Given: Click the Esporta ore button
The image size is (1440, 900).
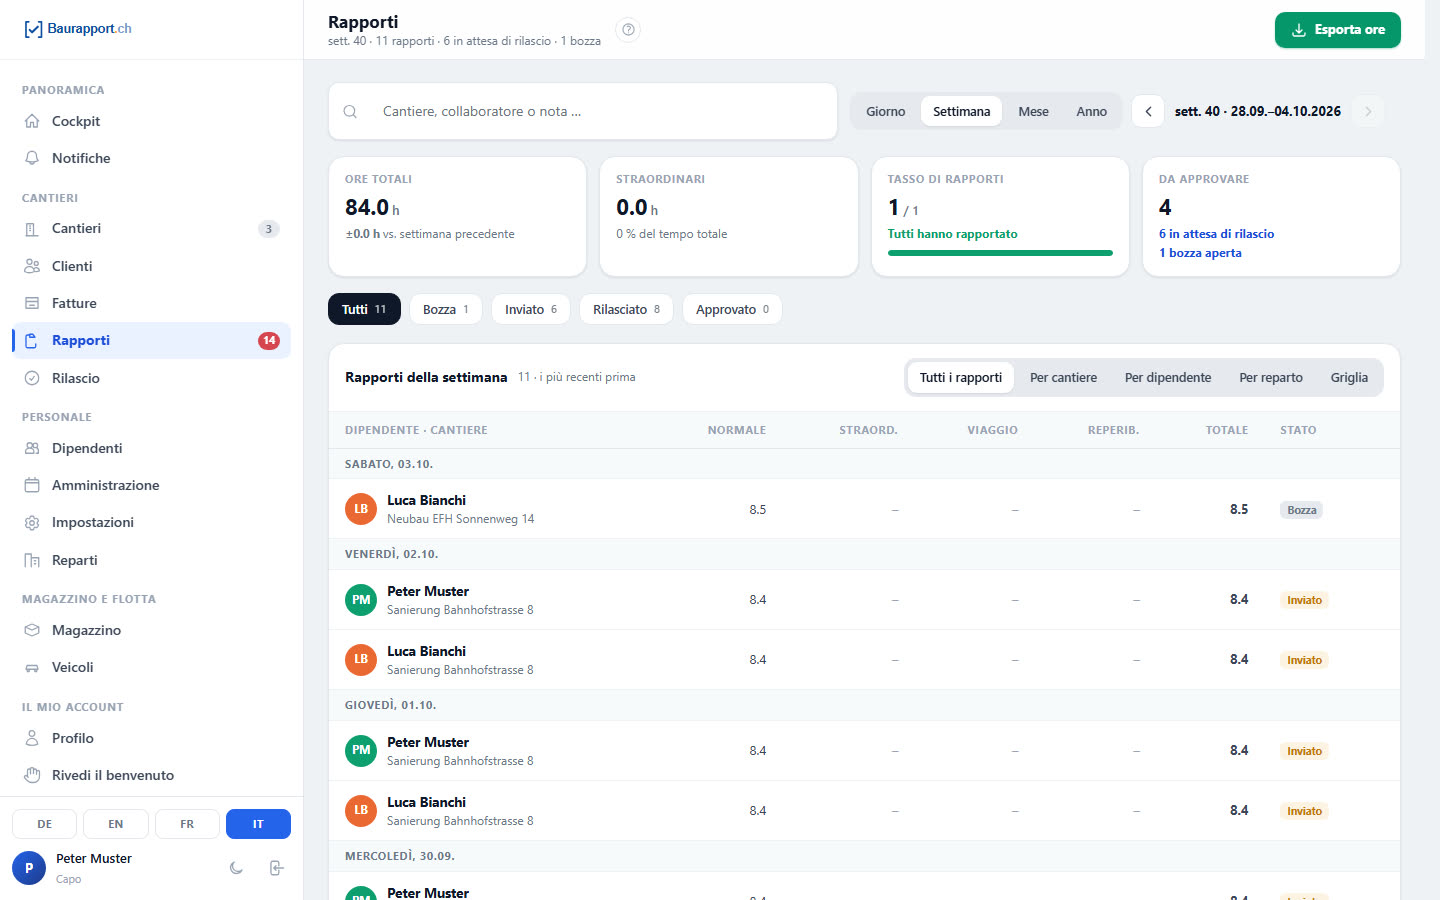Looking at the screenshot, I should 1338,30.
